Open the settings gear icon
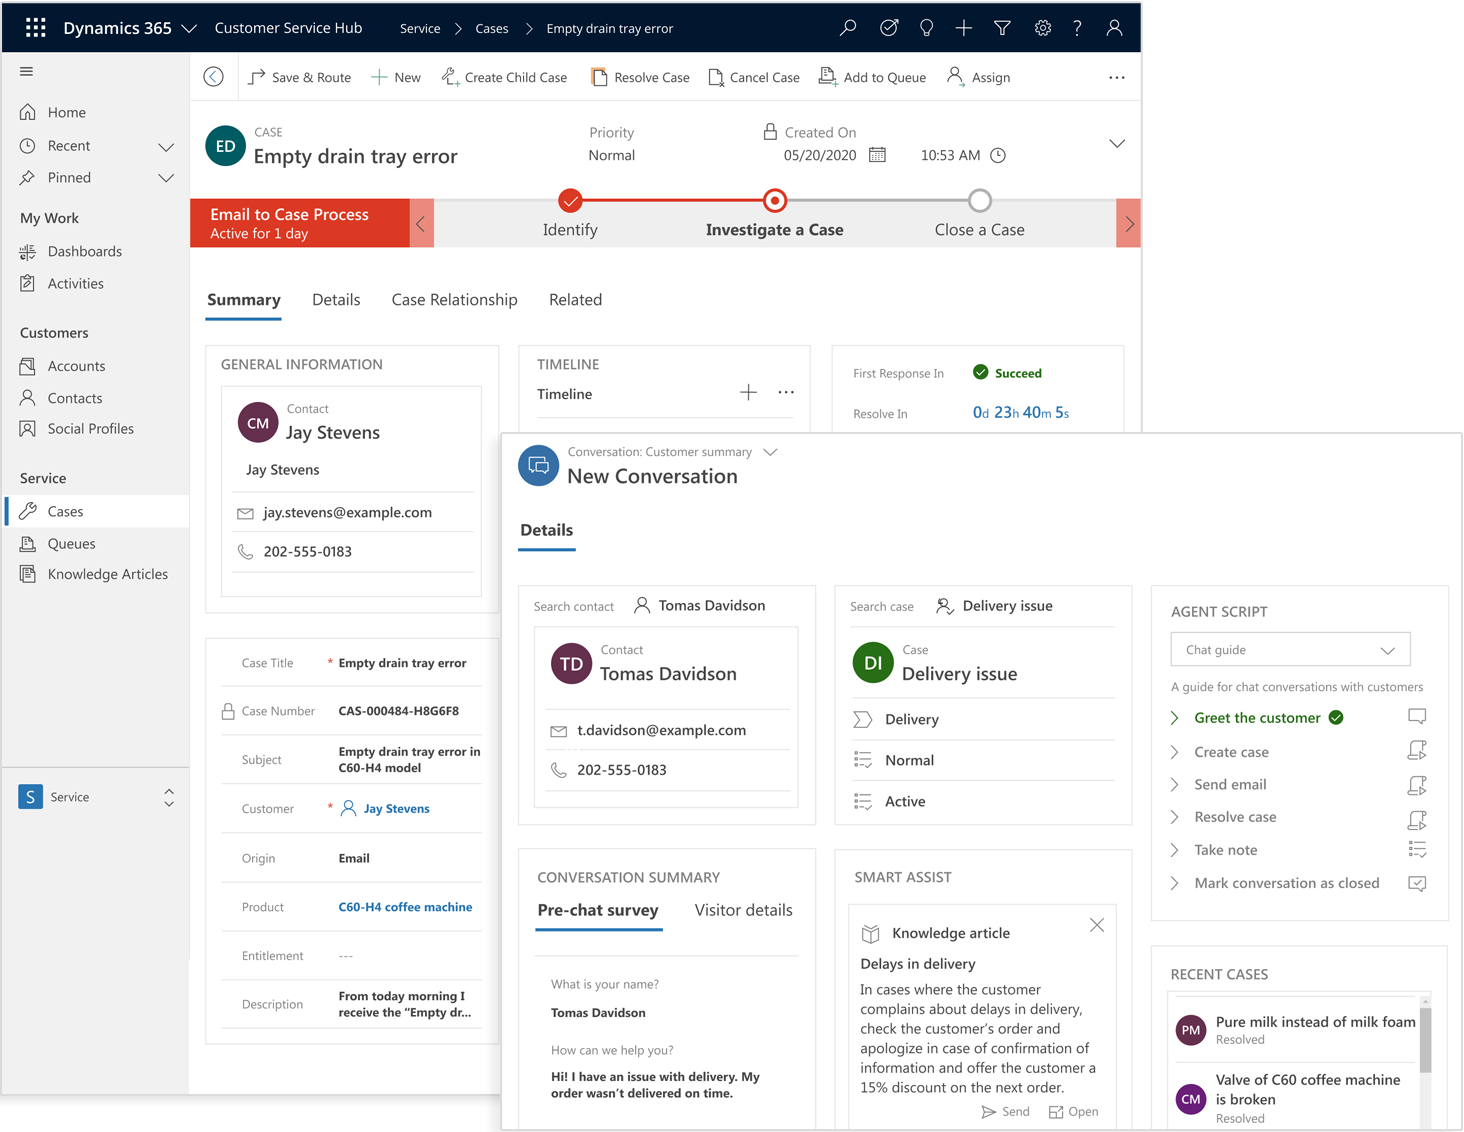 click(x=1043, y=28)
